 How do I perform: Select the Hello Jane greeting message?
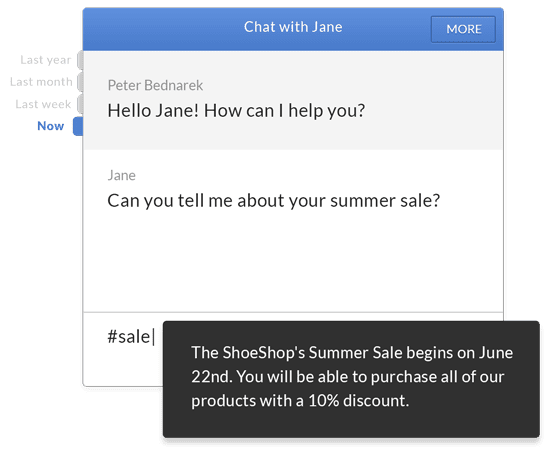(x=236, y=110)
